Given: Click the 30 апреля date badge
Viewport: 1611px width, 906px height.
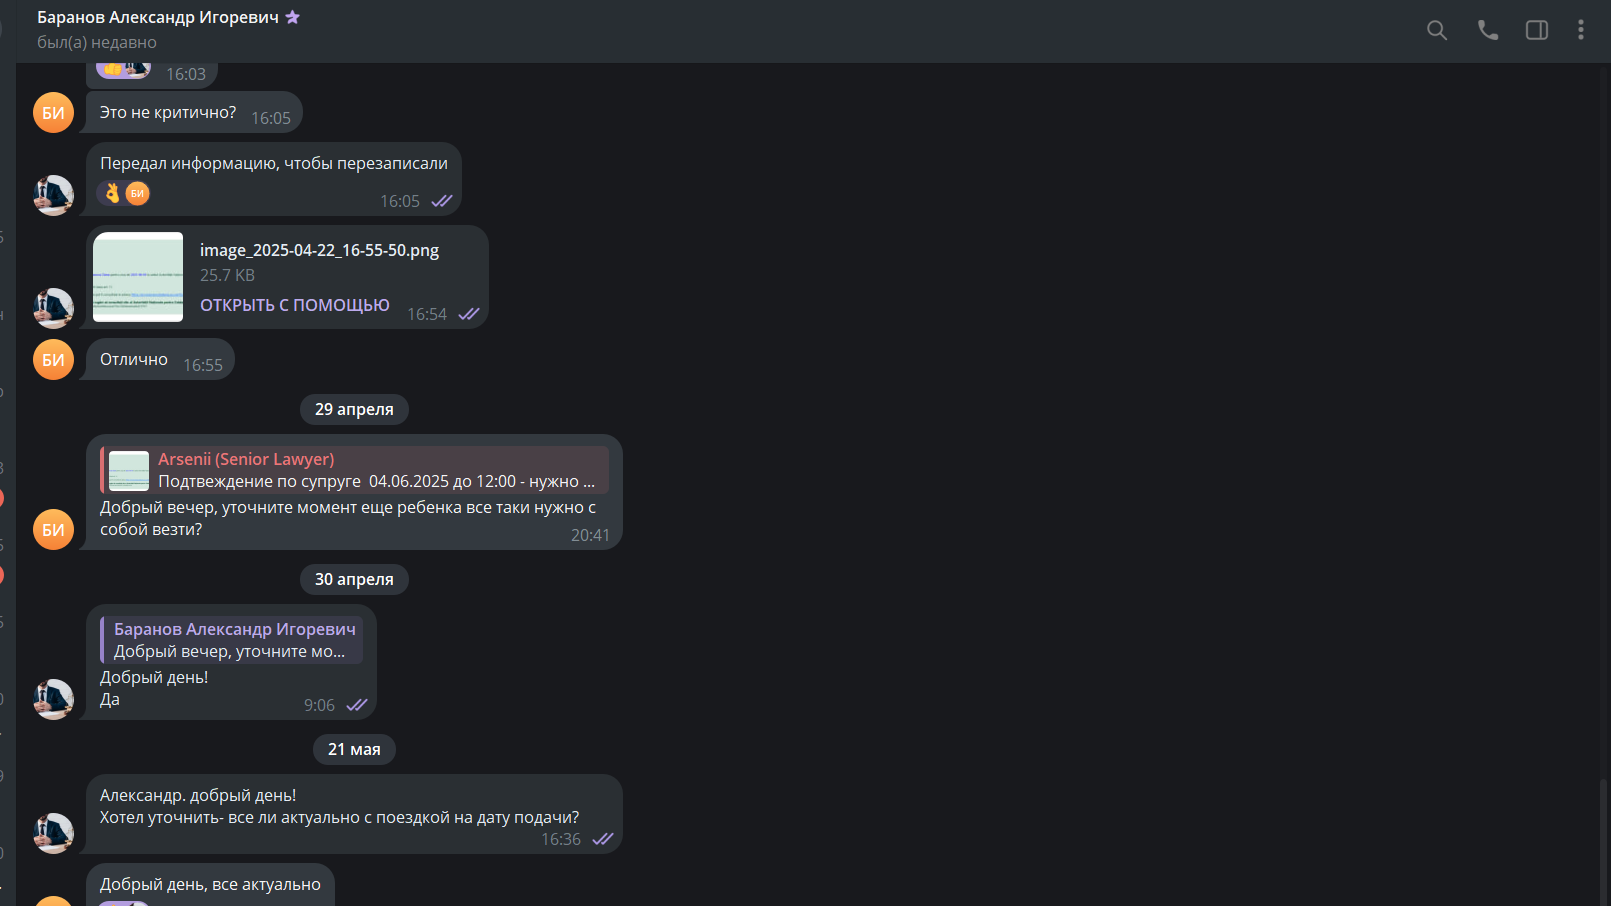Looking at the screenshot, I should [354, 579].
